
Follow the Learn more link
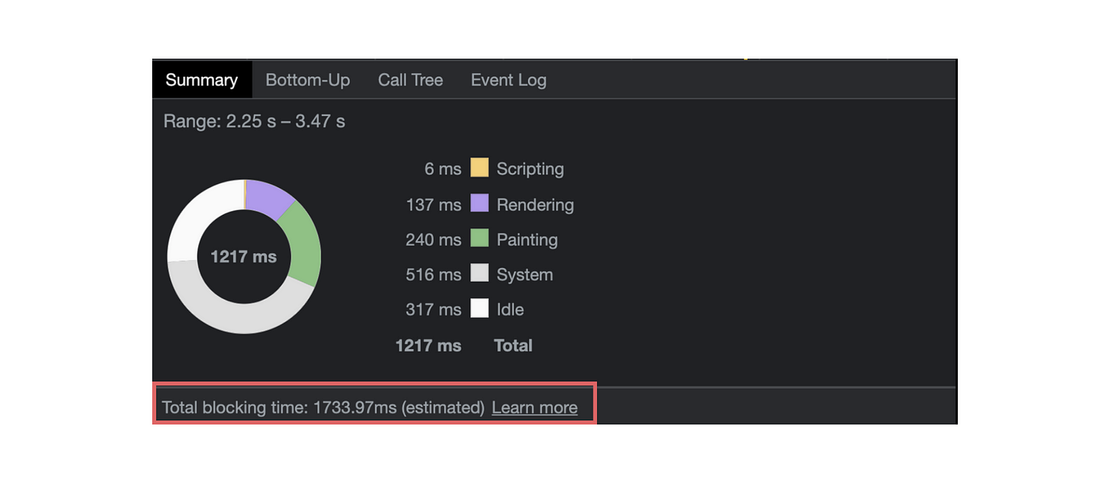click(534, 407)
